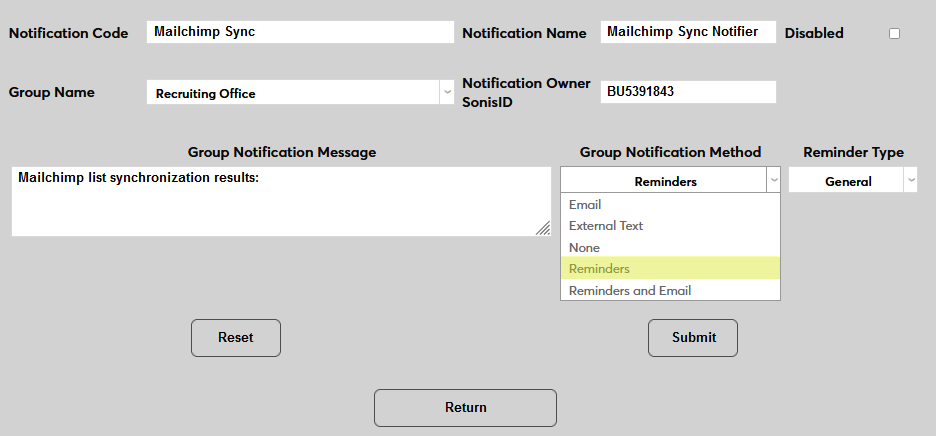Click the Notification Code label

coord(69,33)
